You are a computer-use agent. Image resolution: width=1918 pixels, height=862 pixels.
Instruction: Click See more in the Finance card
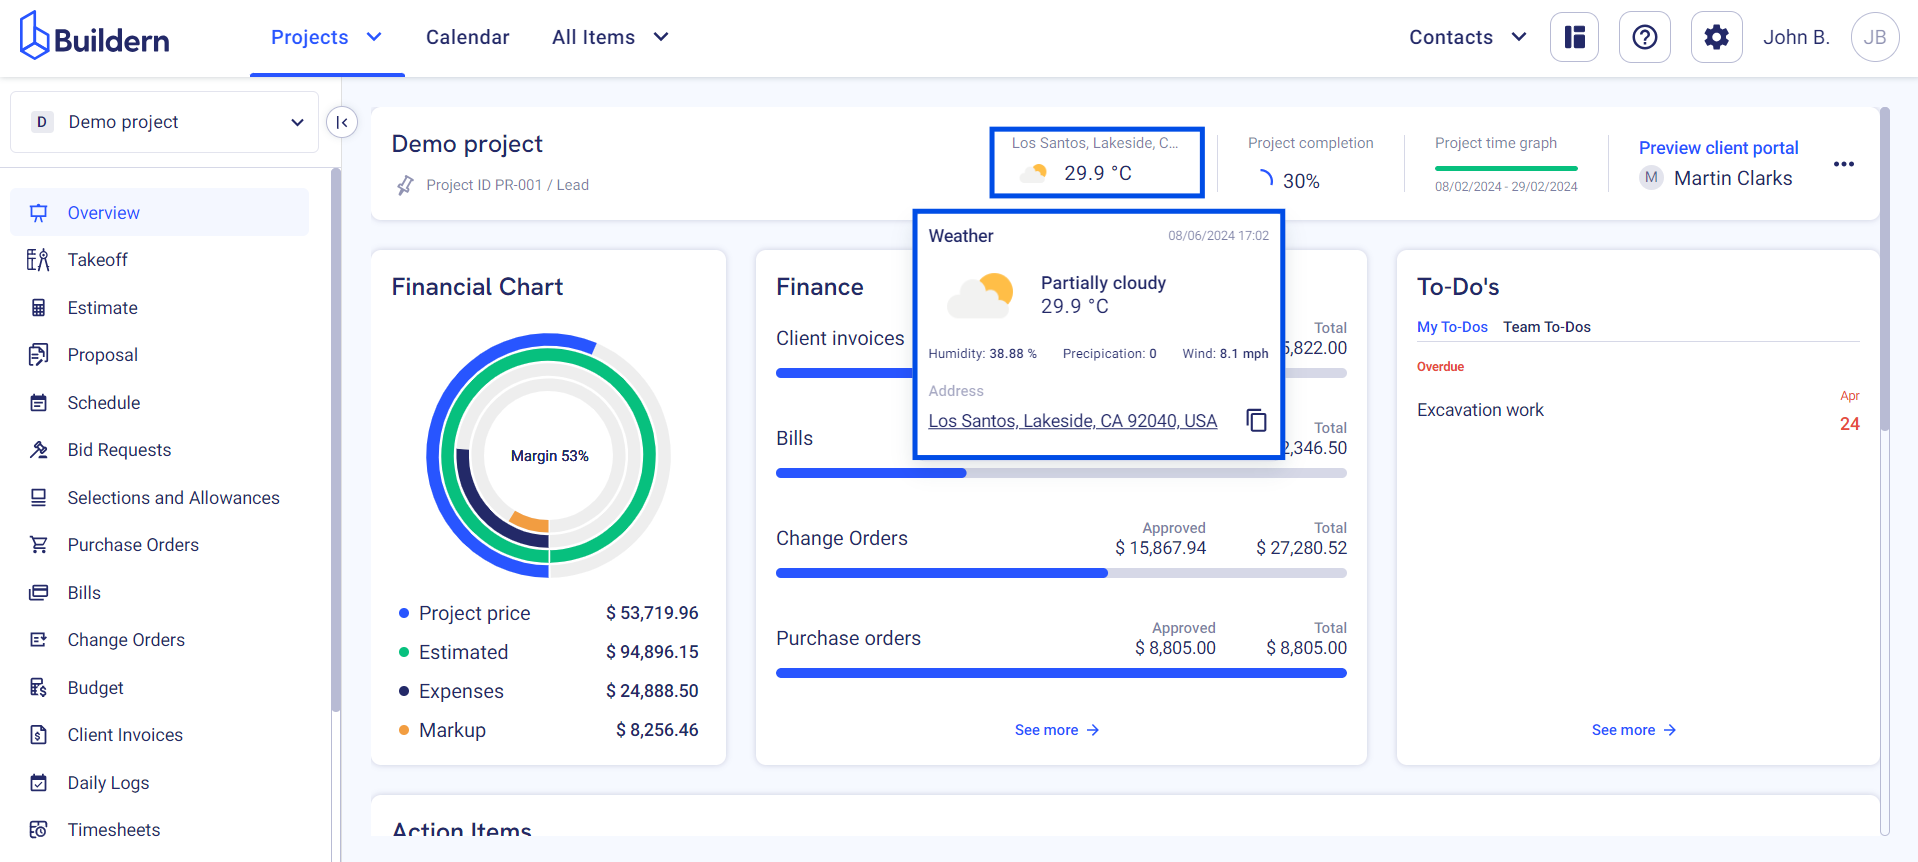[1057, 730]
